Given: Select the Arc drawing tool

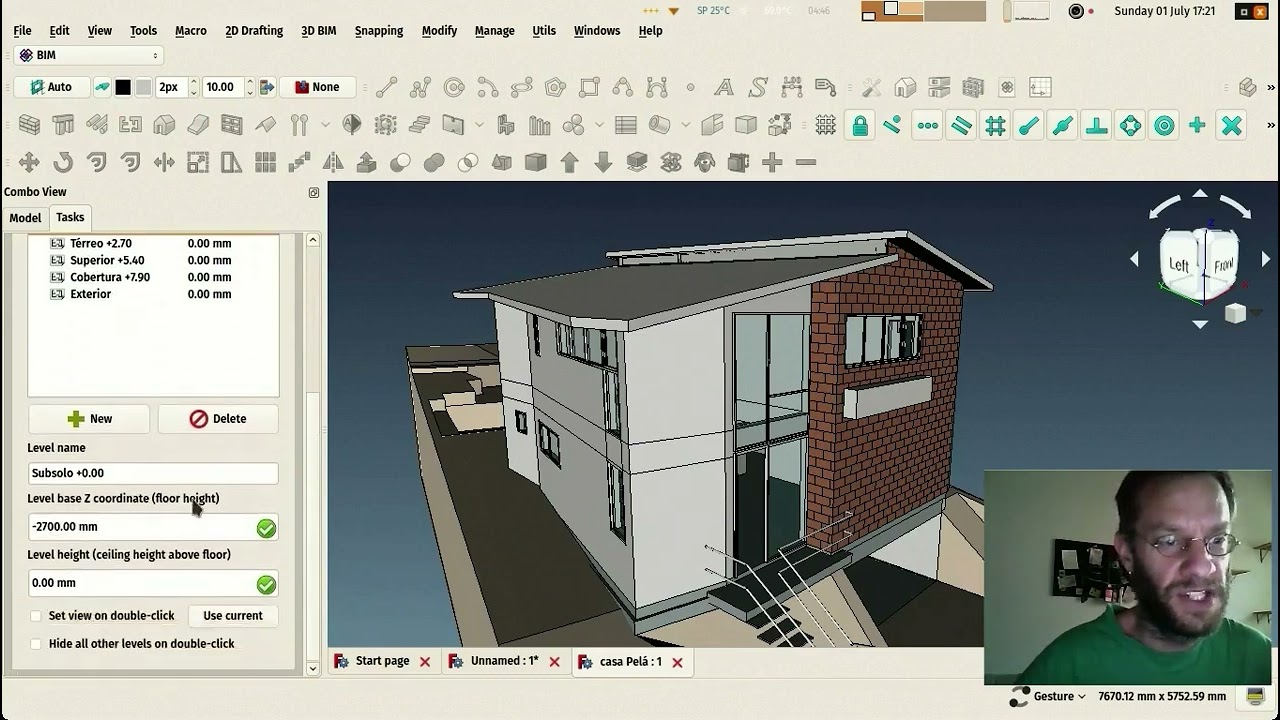Looking at the screenshot, I should (488, 87).
